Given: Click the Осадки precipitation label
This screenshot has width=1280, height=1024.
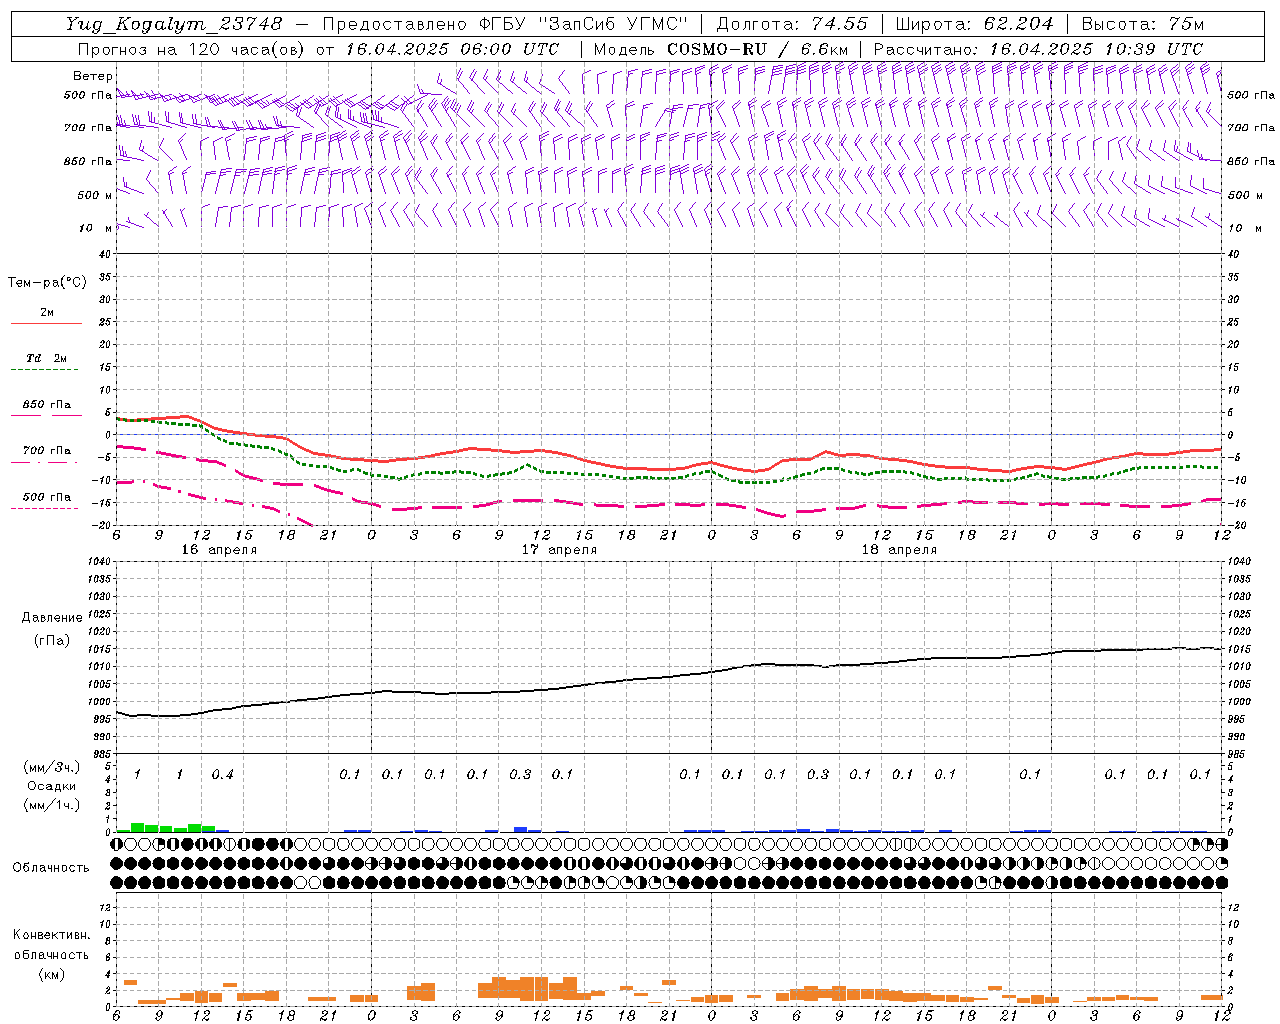Looking at the screenshot, I should pyautogui.click(x=51, y=786).
